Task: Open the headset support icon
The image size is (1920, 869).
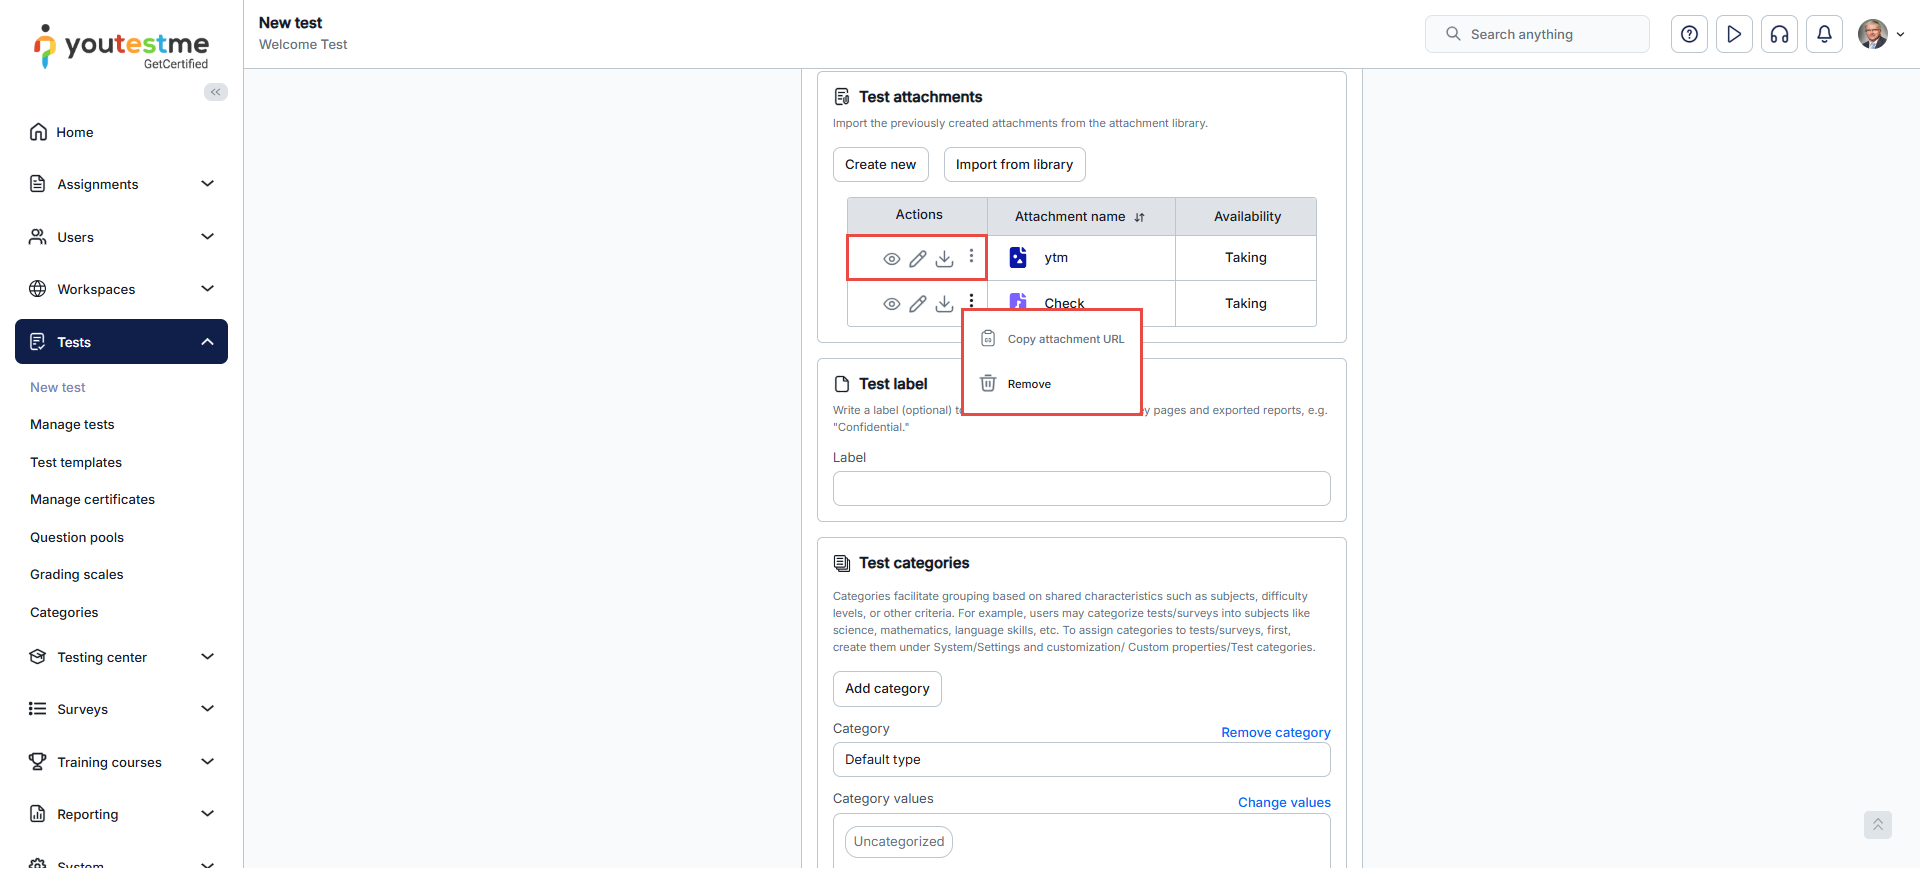Action: click(1779, 34)
